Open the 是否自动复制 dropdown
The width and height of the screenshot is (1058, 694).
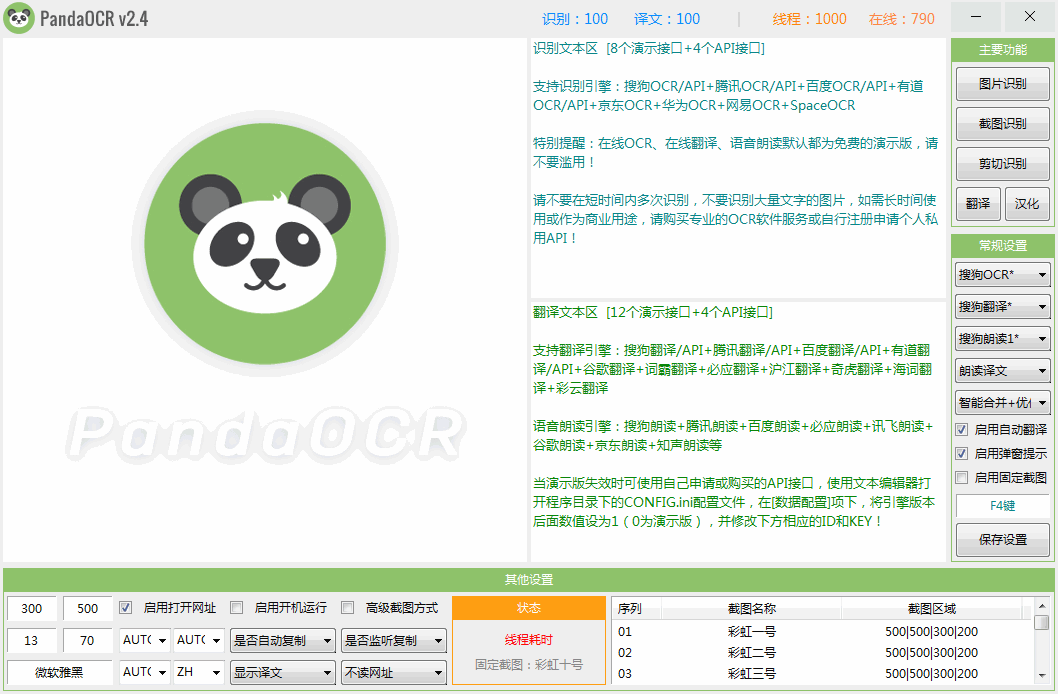[x=283, y=640]
